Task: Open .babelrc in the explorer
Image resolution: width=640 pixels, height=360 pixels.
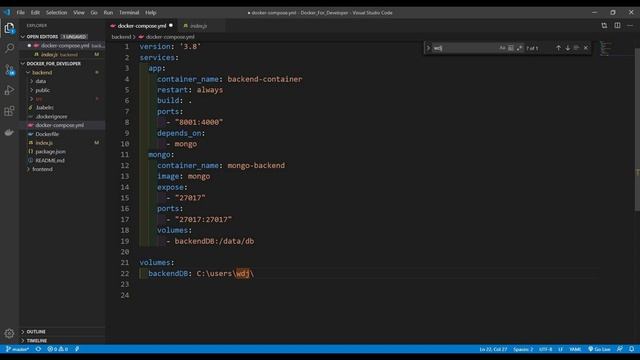Action: coord(44,107)
